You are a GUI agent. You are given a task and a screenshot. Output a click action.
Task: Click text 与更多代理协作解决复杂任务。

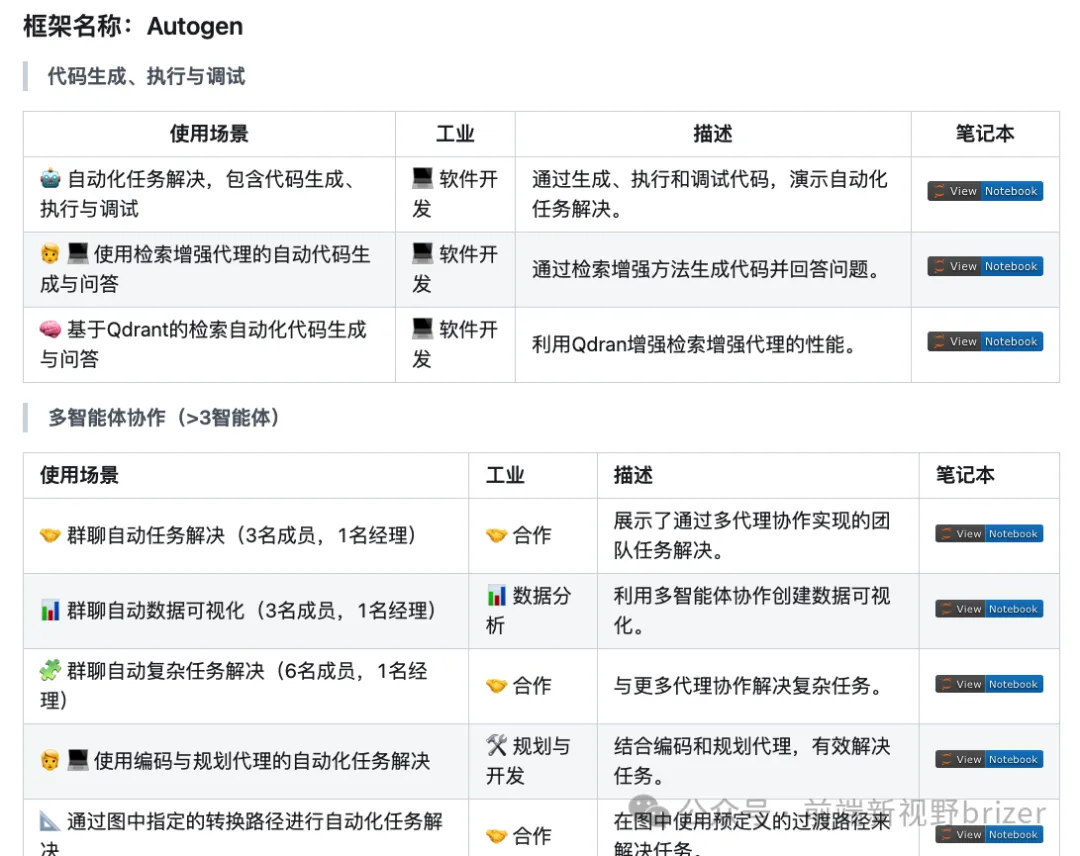click(751, 686)
